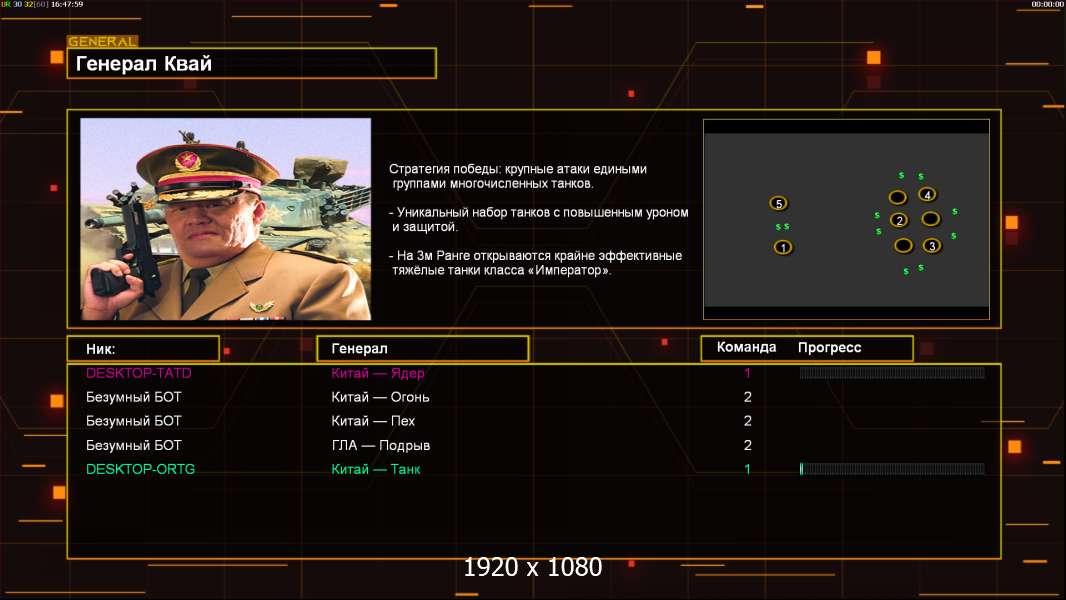
Task: Click the "Команда" column header
Action: [746, 348]
